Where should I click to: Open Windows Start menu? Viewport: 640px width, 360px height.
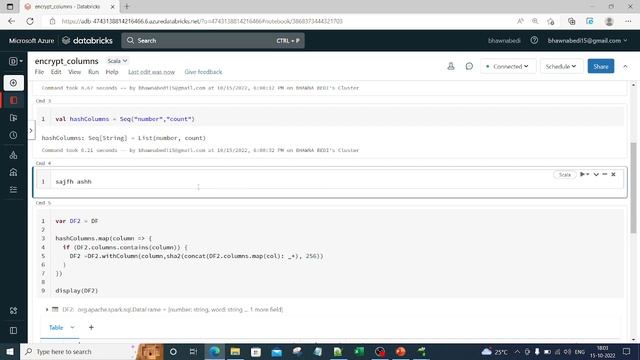tap(10, 351)
